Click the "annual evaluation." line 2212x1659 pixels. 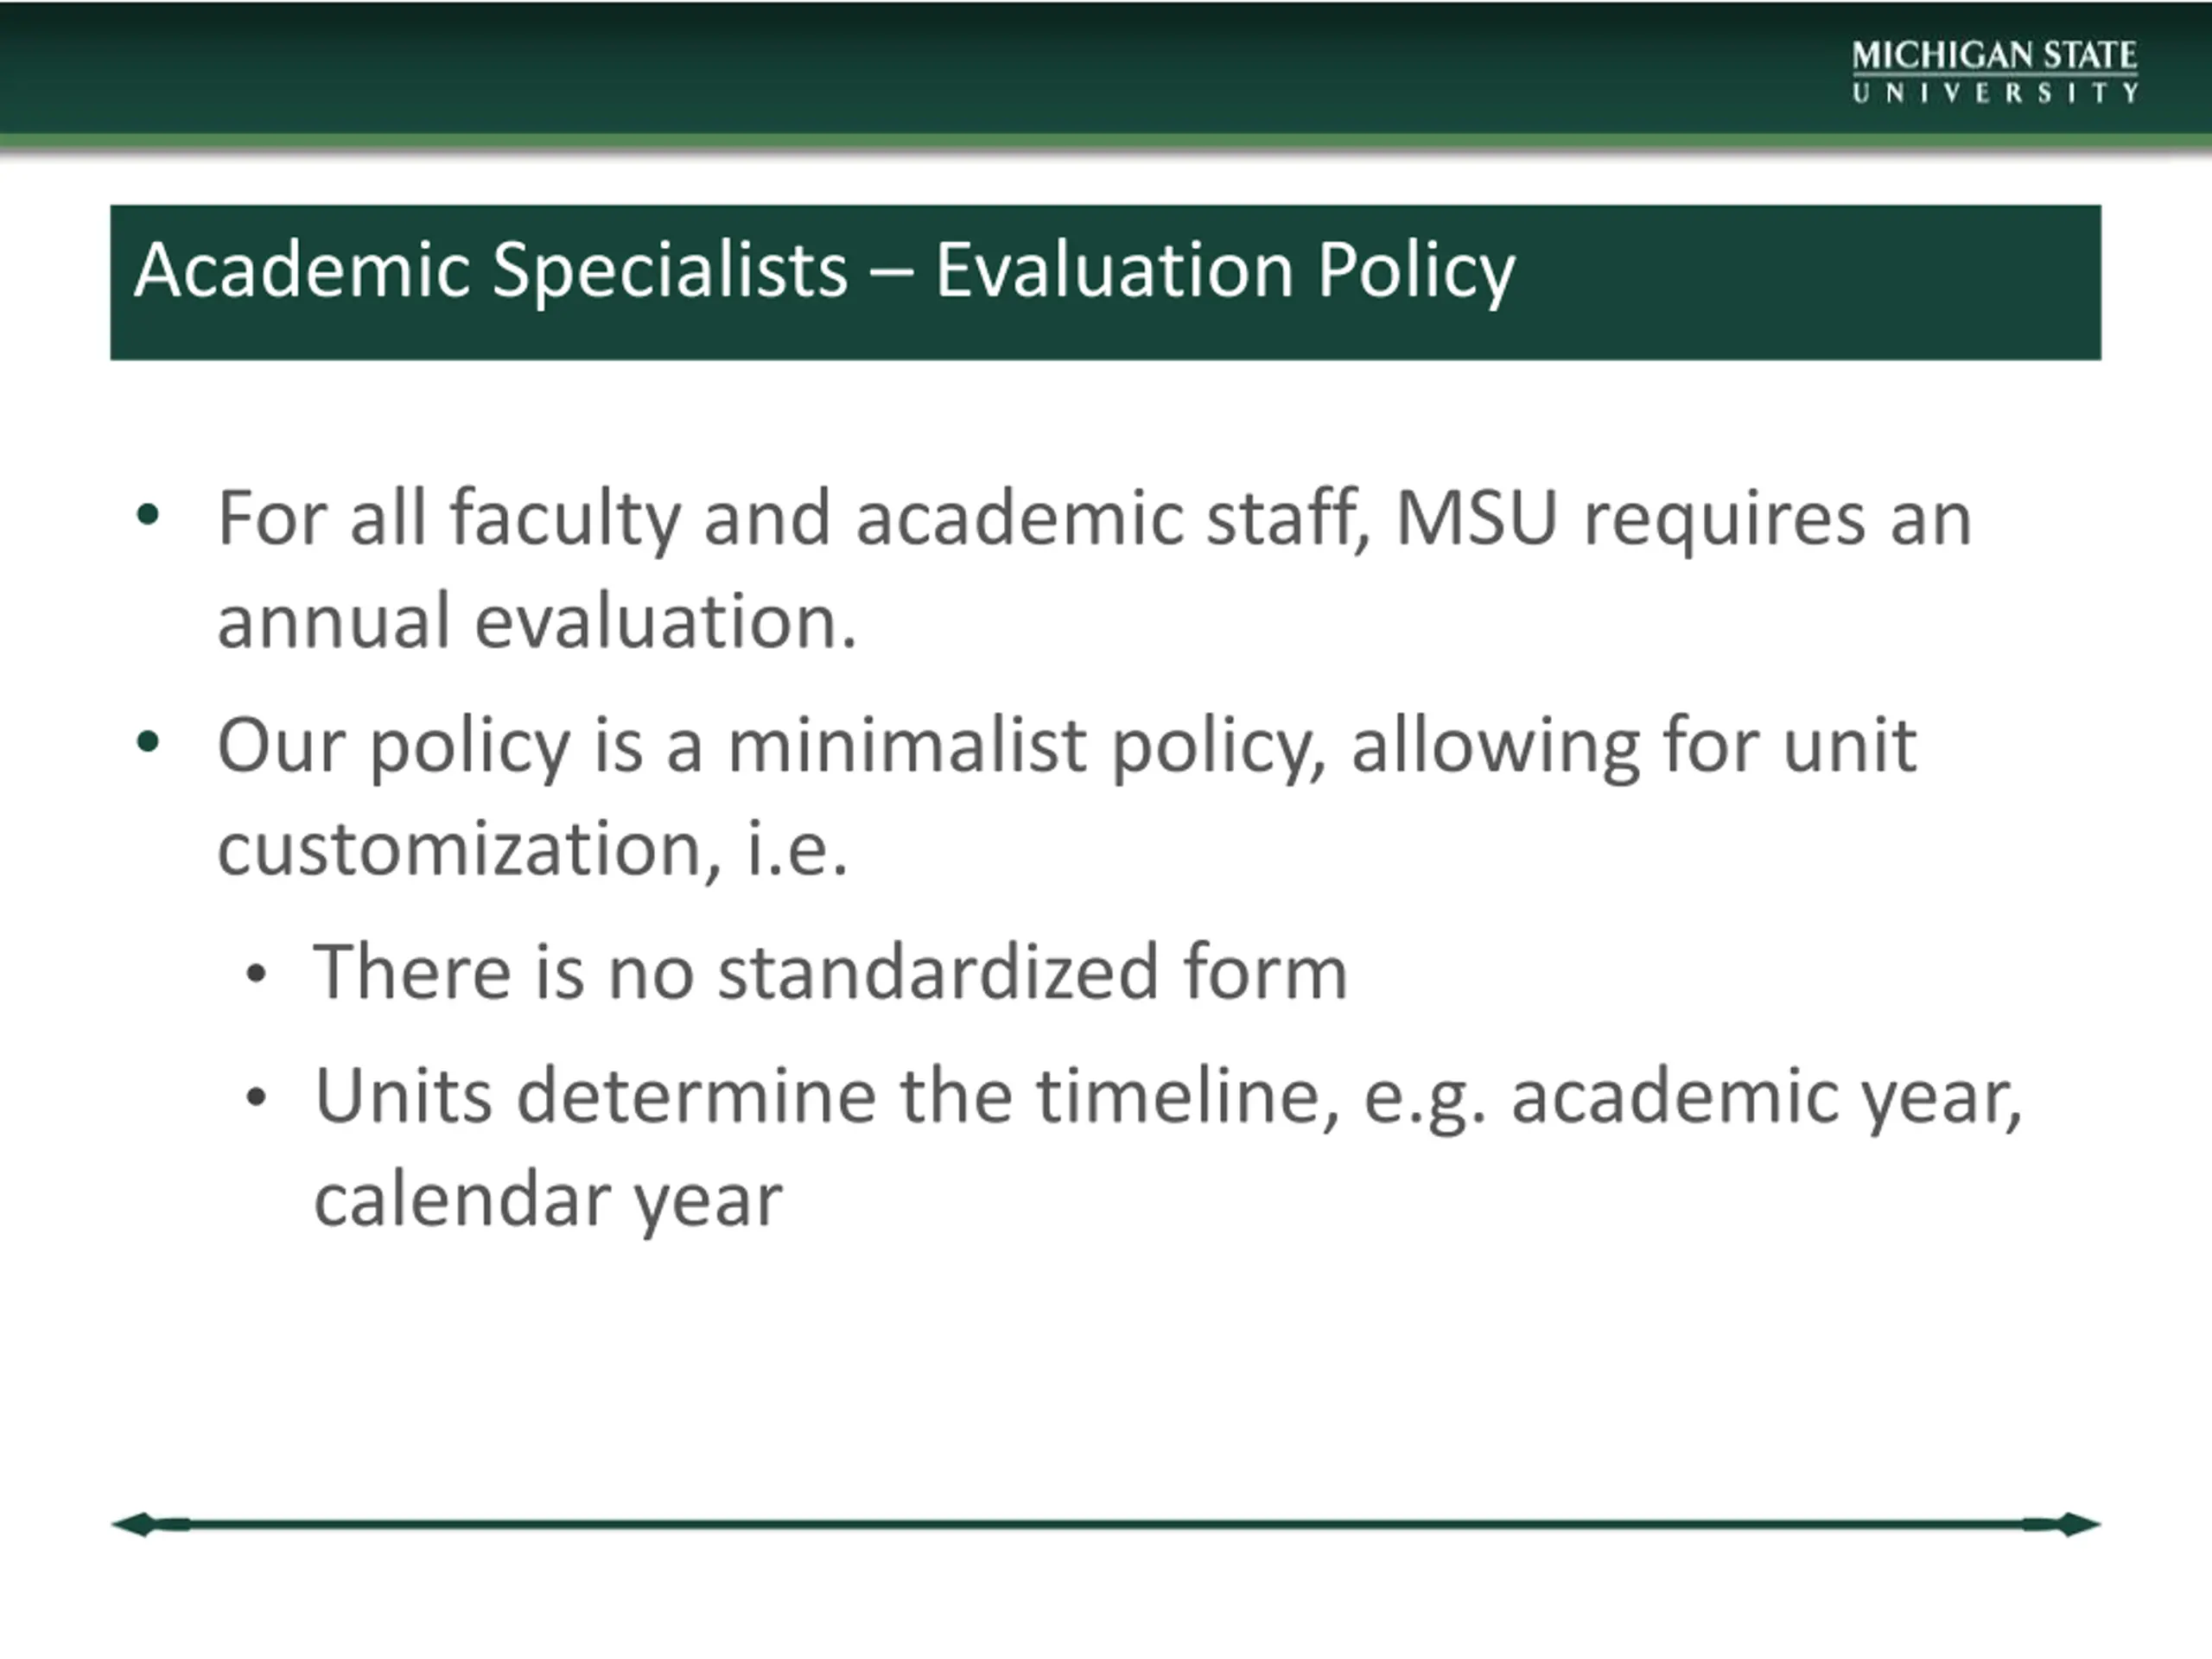pyautogui.click(x=537, y=621)
